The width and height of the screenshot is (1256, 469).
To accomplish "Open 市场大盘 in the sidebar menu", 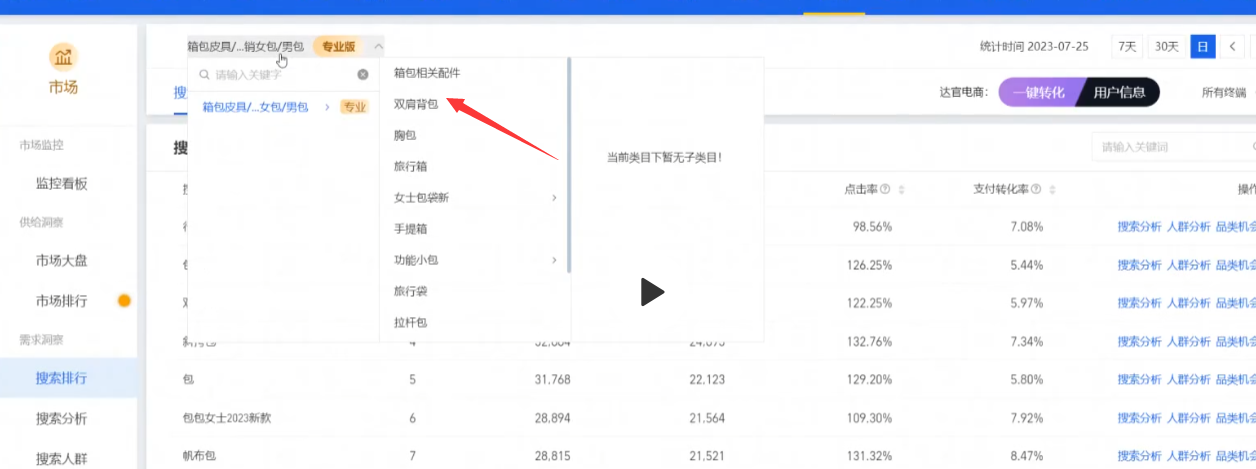I will tap(62, 261).
